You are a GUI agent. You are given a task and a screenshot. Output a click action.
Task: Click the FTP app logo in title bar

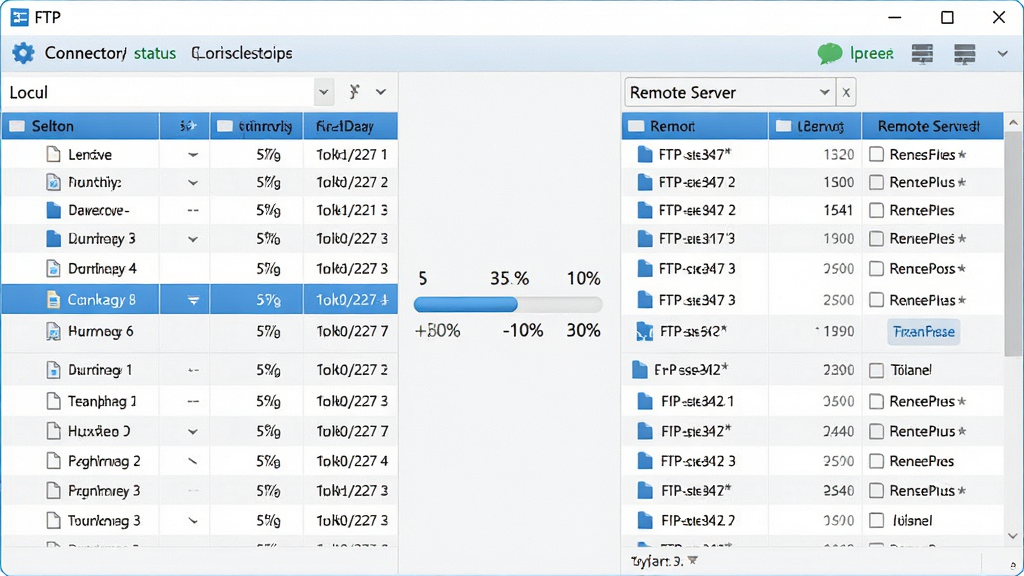[x=20, y=17]
